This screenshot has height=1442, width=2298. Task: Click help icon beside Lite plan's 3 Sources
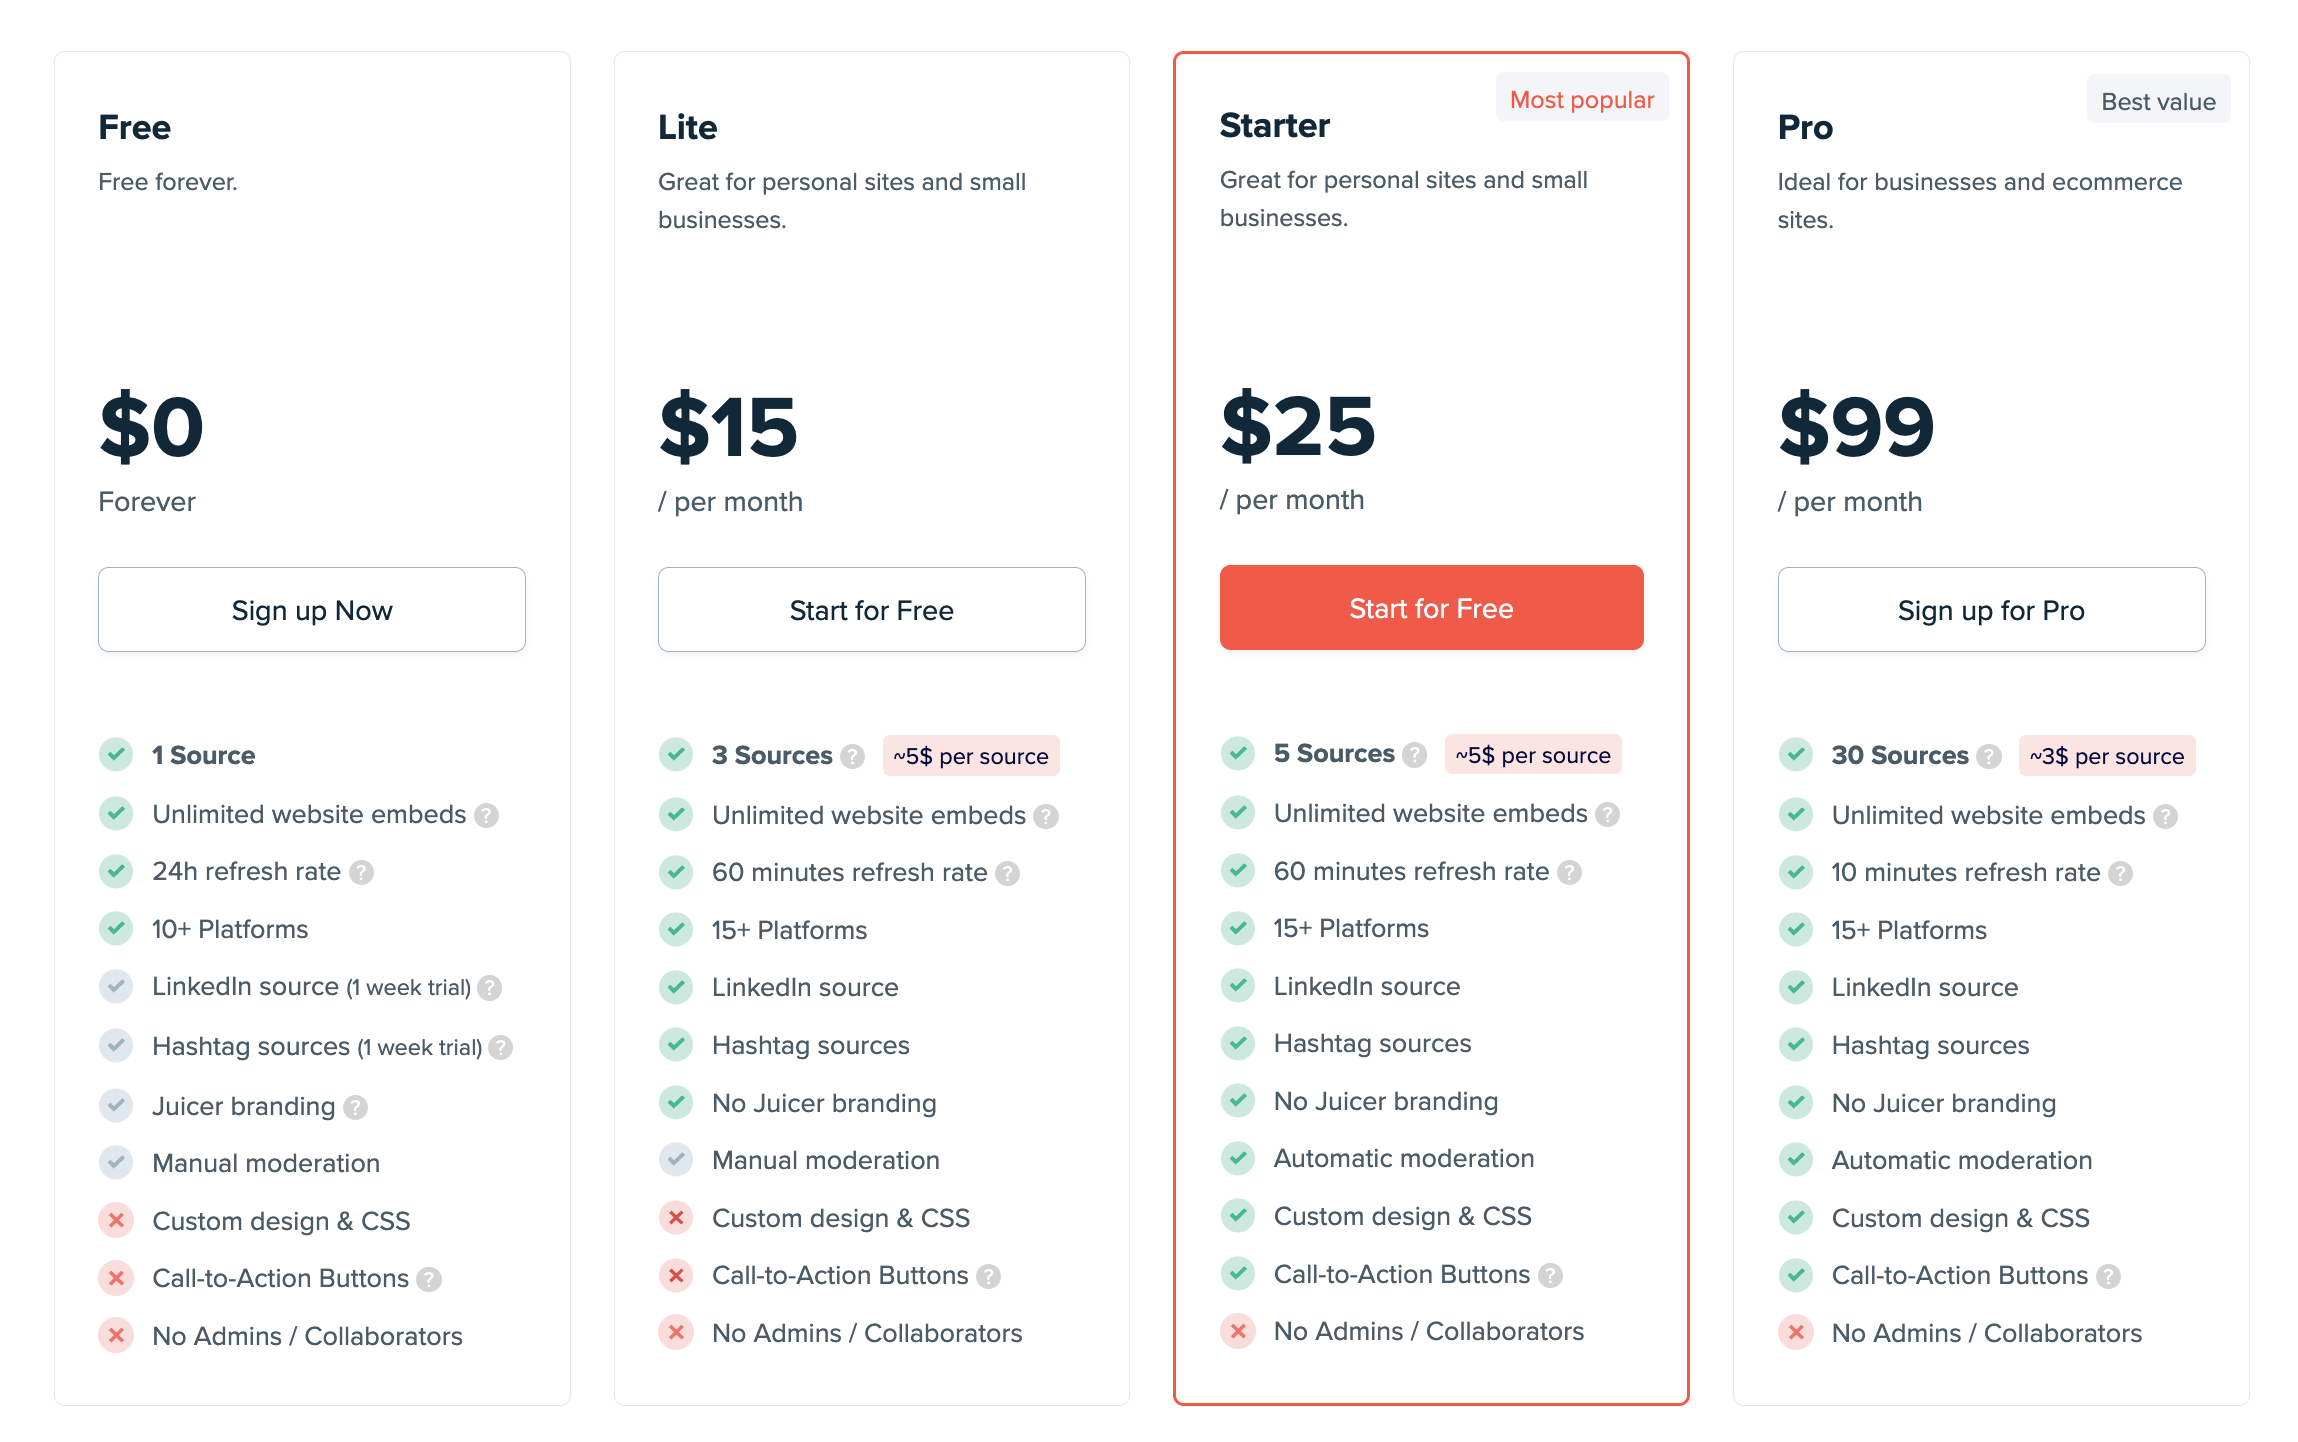pos(852,757)
